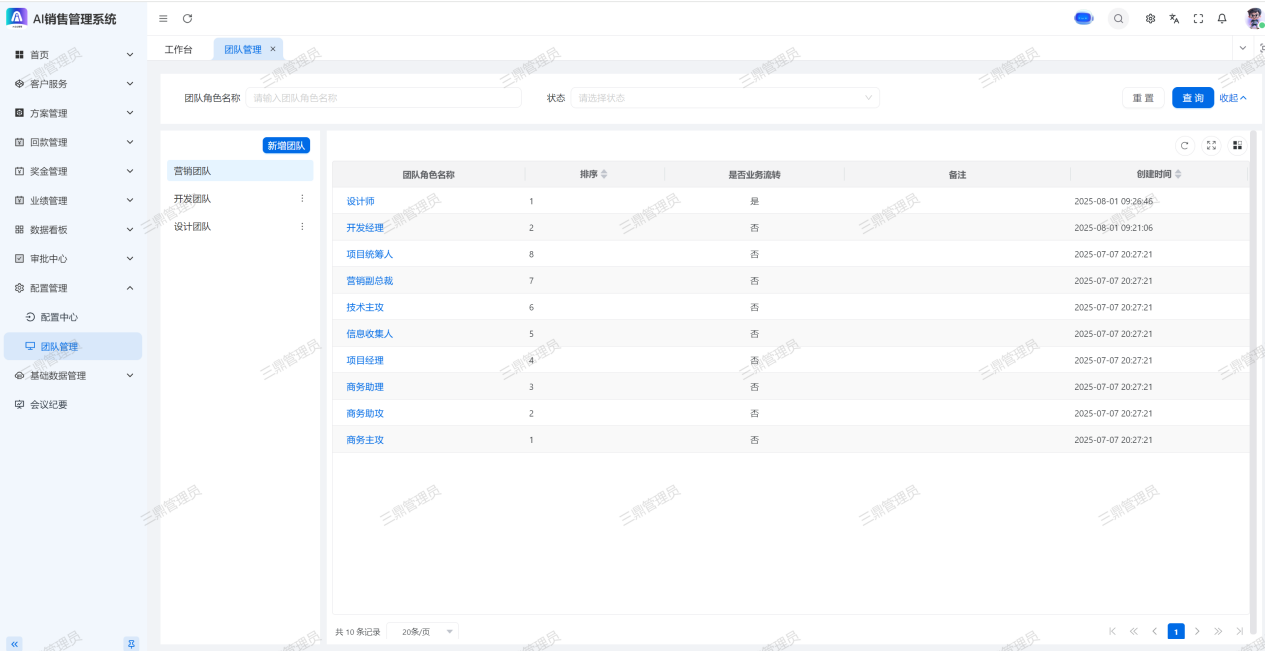Open 配置中心 in the sidebar
The image size is (1265, 651).
(x=58, y=317)
